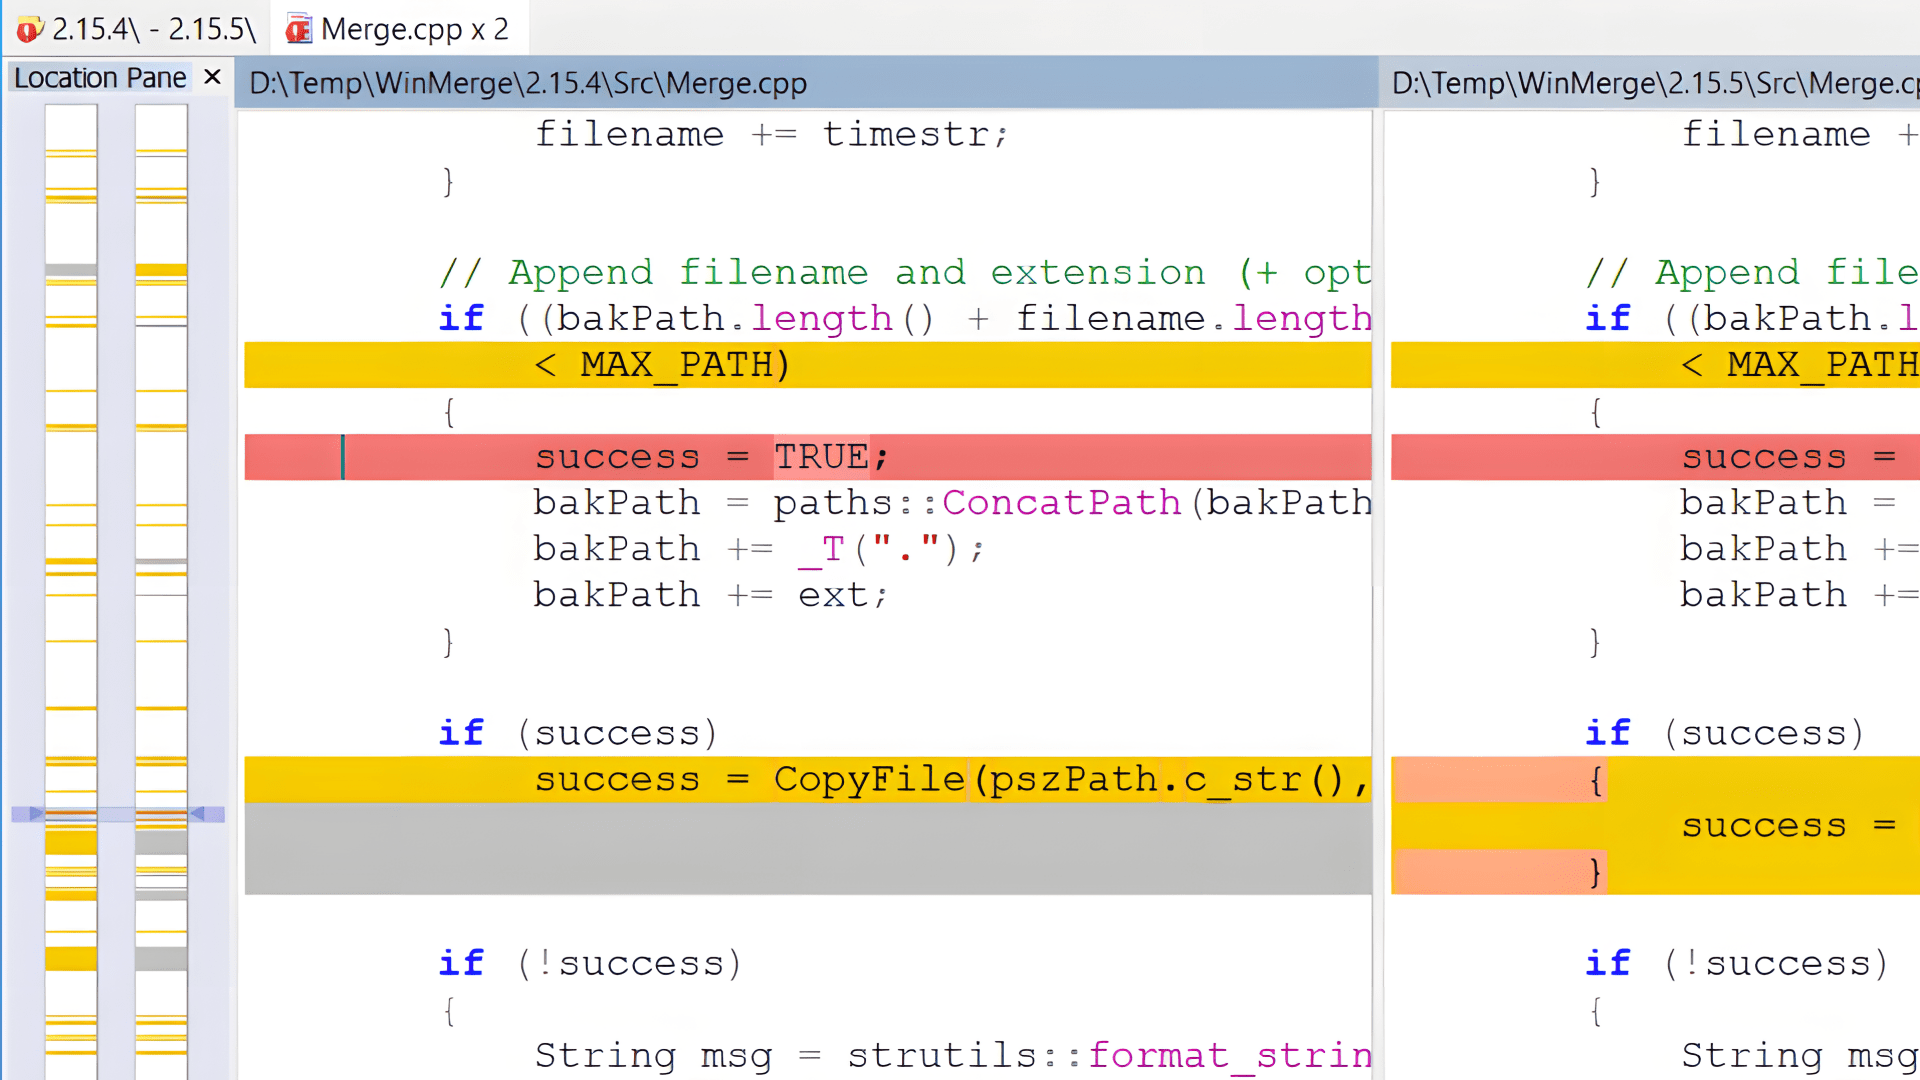Click the '// Append filename and extension' comment in the left pane
Image resolution: width=1920 pixels, height=1080 pixels.
click(905, 272)
